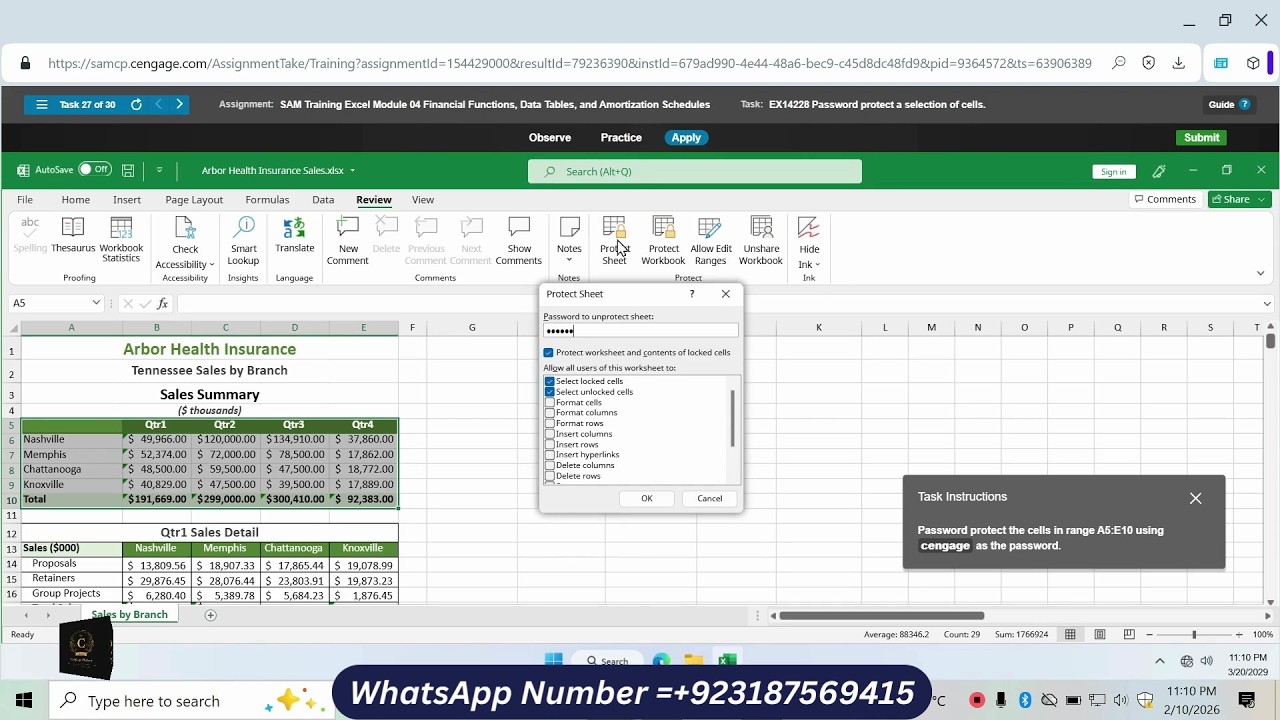Click Show Comments in ribbon
This screenshot has width=1280, height=720.
pos(519,241)
